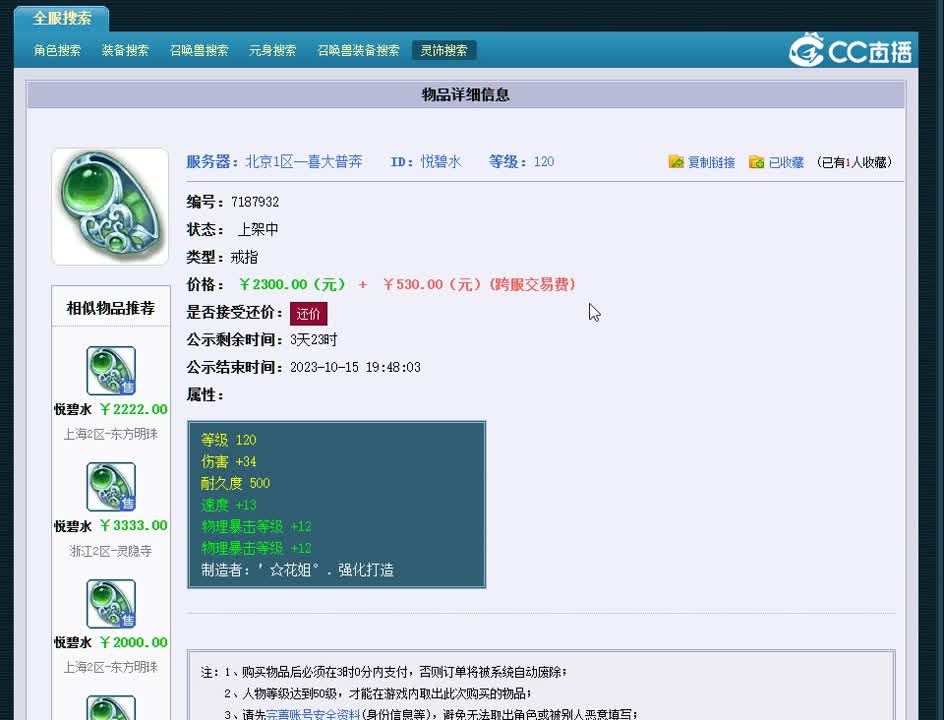Open the 全服搜索 tab
Image resolution: width=944 pixels, height=720 pixels.
pyautogui.click(x=61, y=18)
